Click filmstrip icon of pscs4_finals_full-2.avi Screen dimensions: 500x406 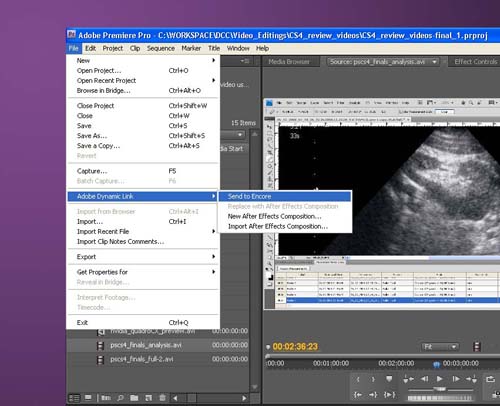click(100, 360)
